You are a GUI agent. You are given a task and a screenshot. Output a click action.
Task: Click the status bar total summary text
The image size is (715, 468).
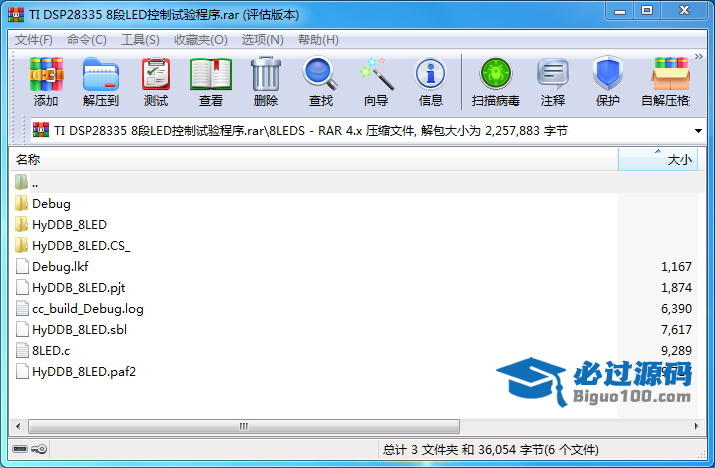point(491,450)
